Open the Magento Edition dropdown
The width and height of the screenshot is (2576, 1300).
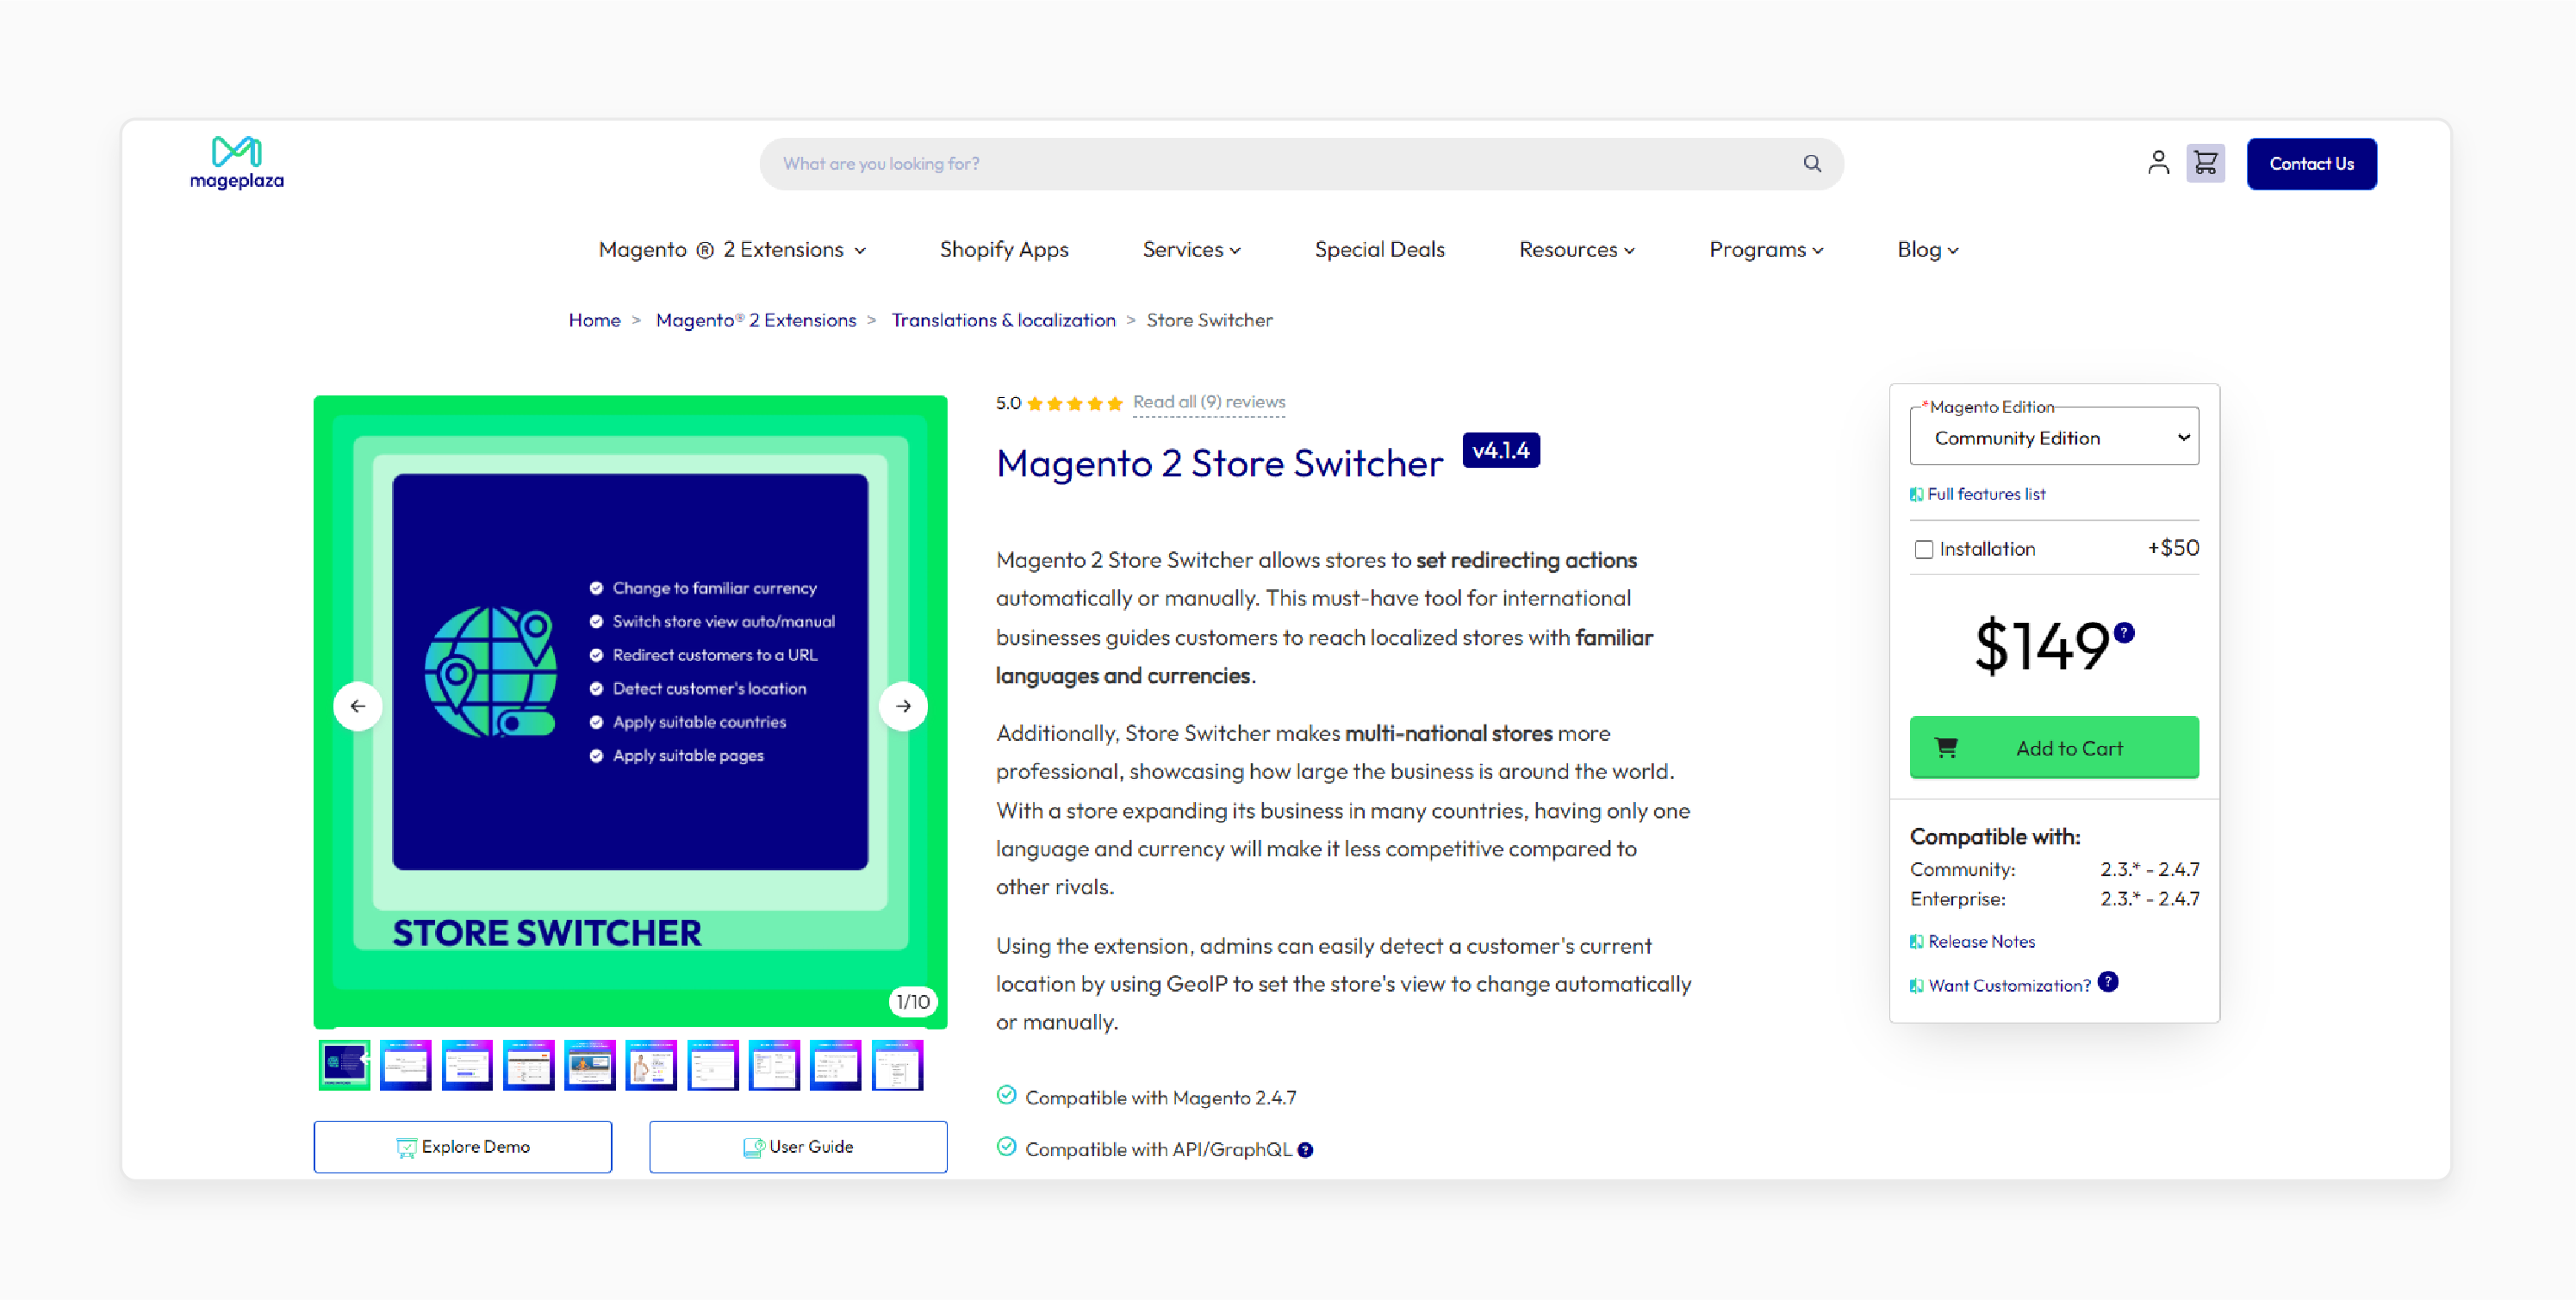click(x=2054, y=437)
